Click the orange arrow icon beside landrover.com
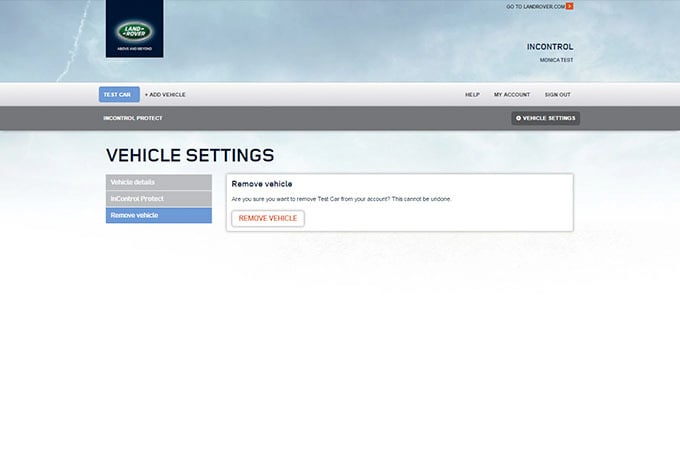The width and height of the screenshot is (680, 450). (570, 6)
